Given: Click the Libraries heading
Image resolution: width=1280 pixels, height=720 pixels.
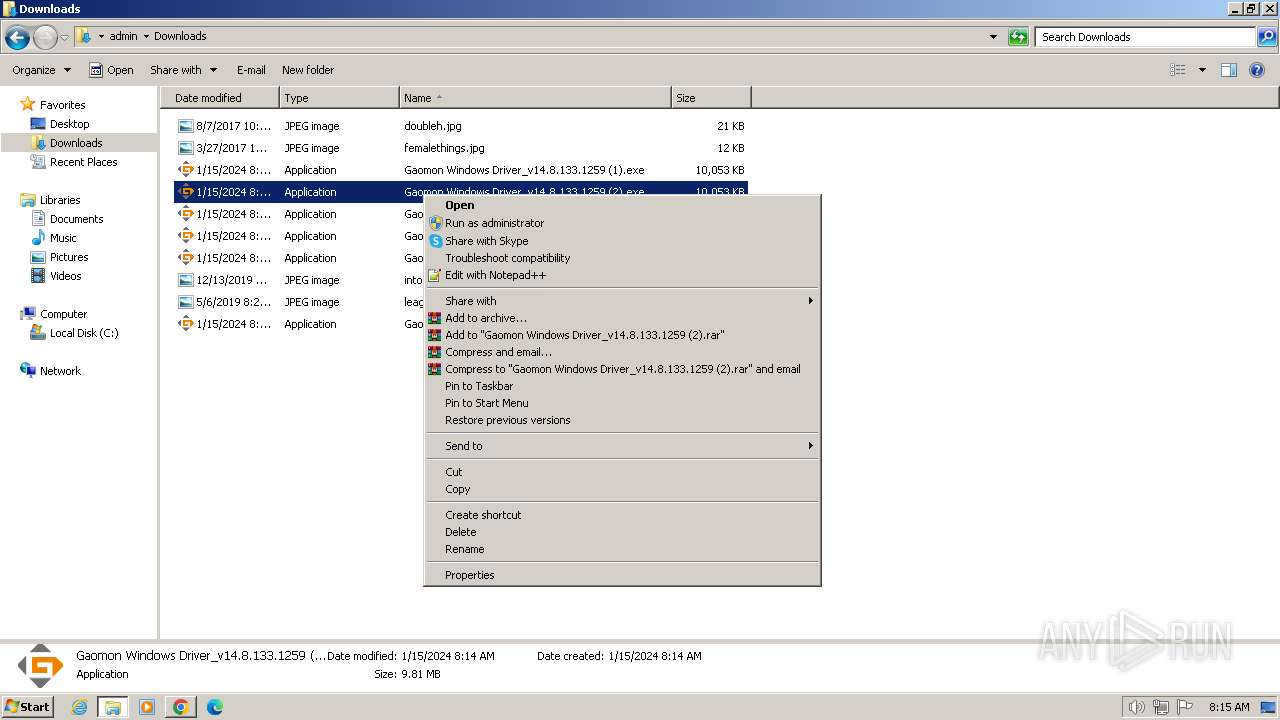Looking at the screenshot, I should coord(60,200).
